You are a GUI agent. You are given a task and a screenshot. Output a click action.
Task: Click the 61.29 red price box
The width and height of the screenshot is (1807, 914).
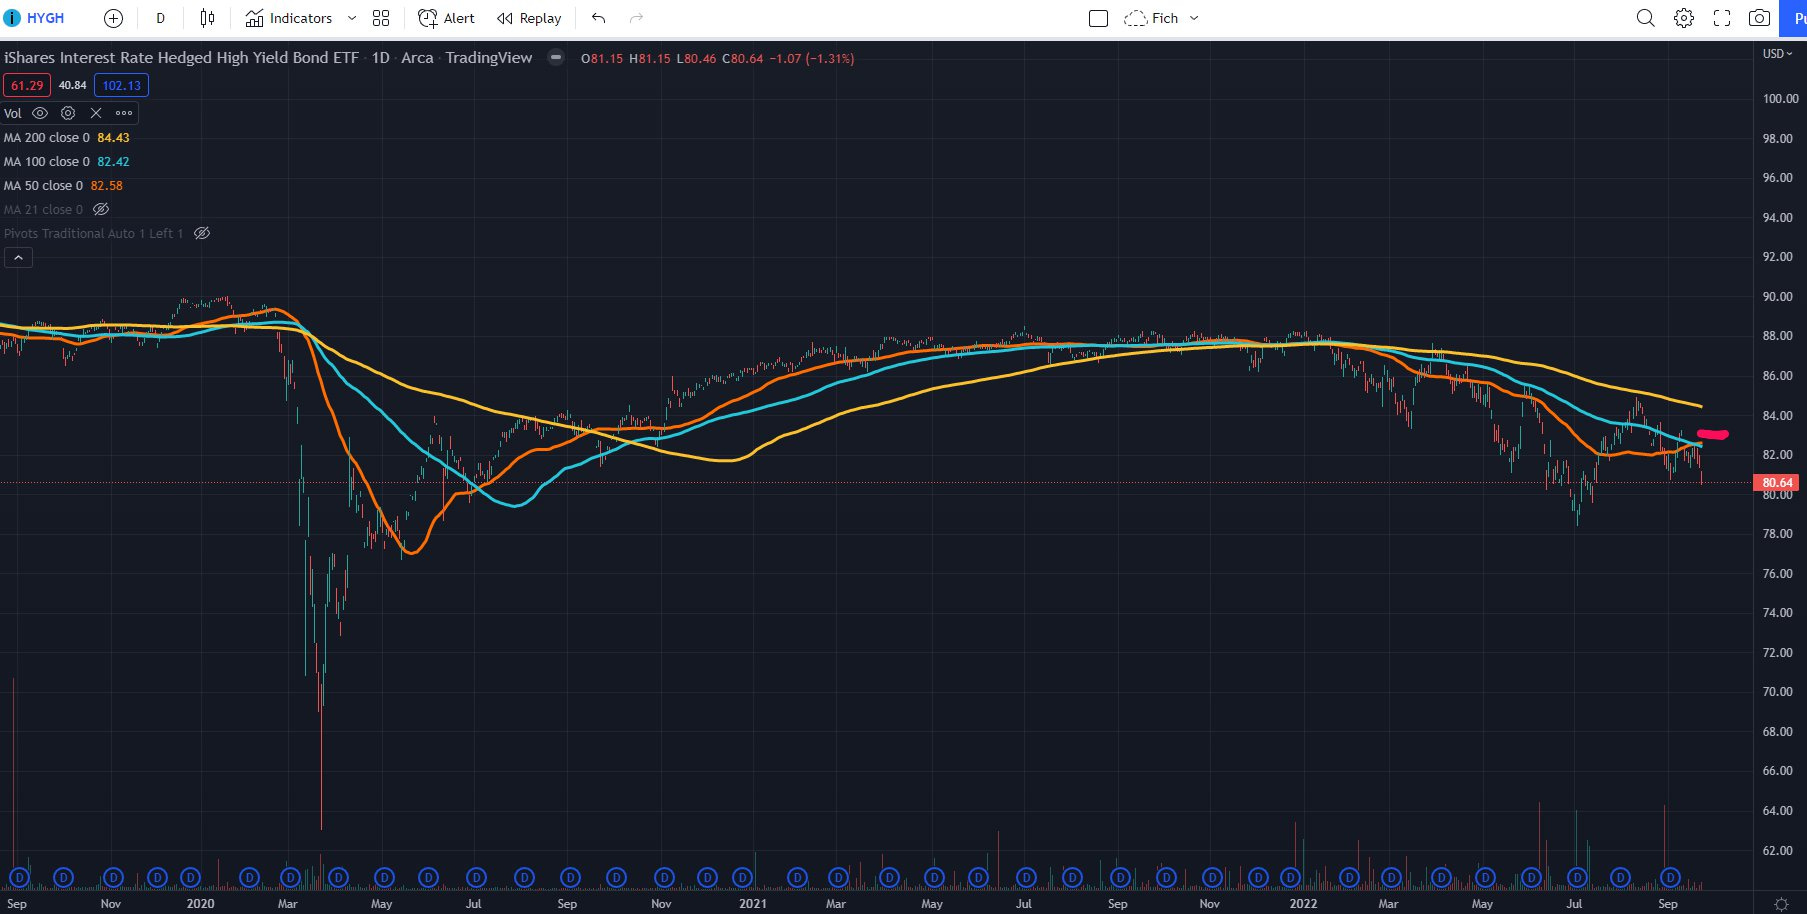(x=27, y=86)
